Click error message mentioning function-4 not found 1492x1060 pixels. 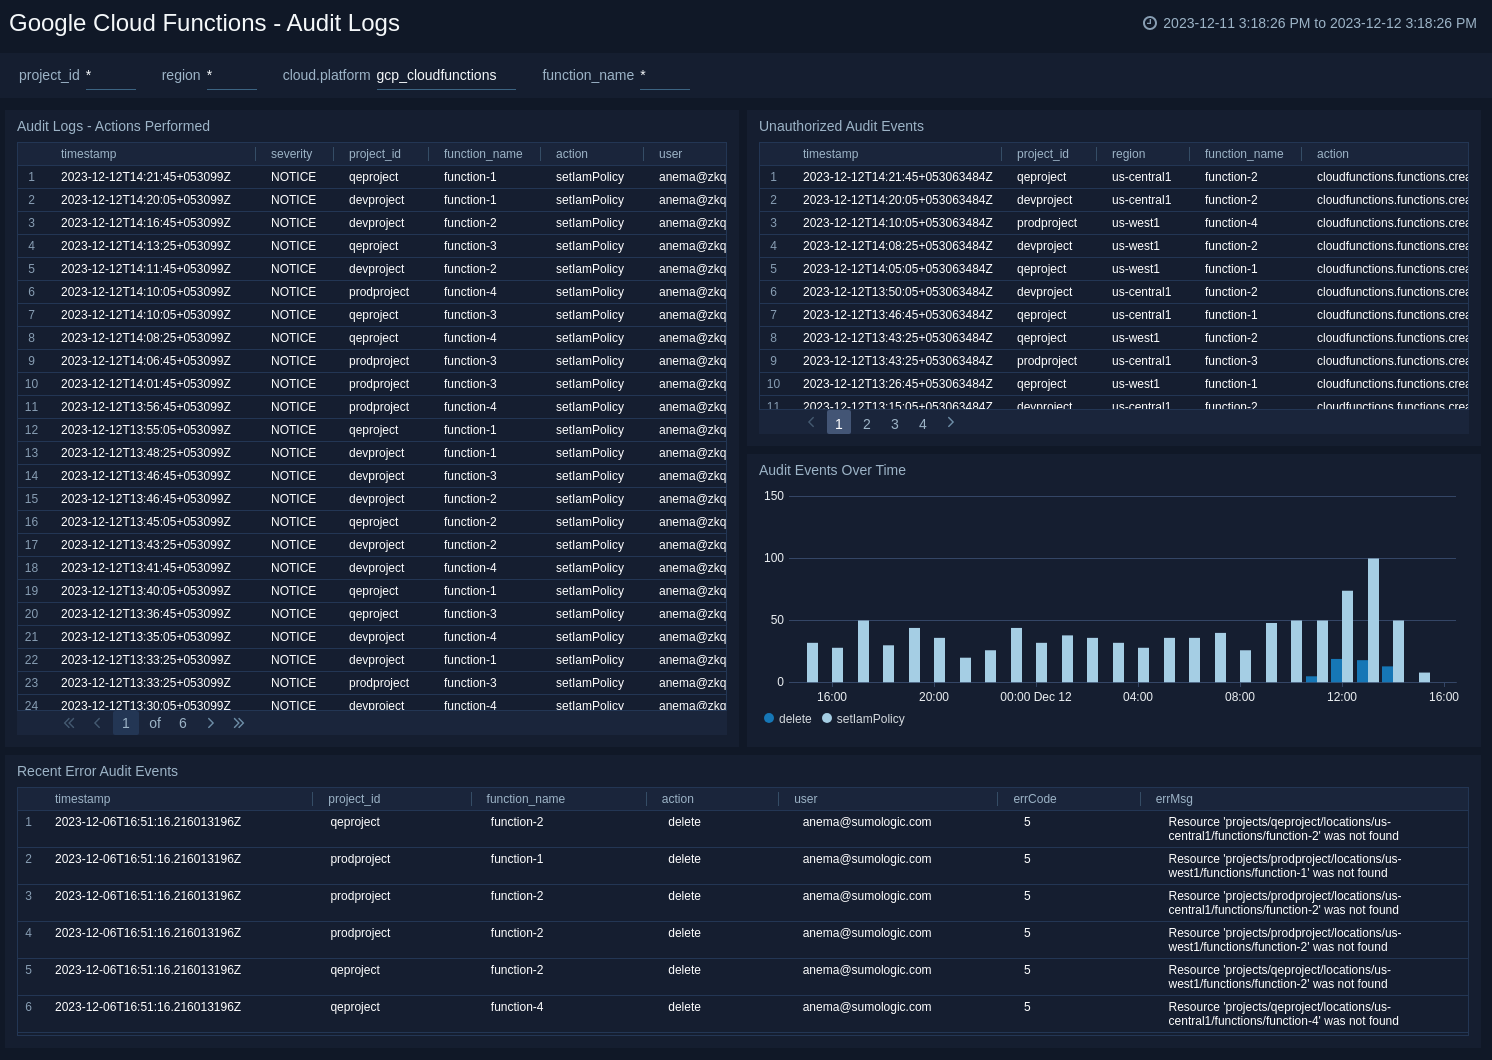click(1283, 1014)
